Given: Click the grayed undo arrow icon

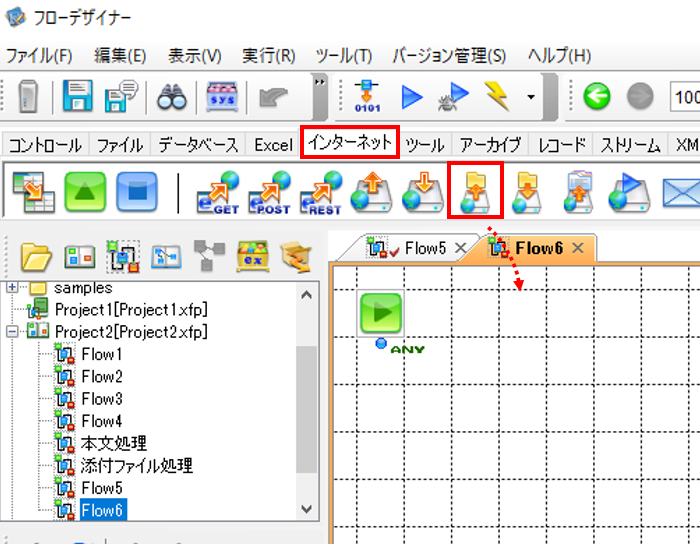Looking at the screenshot, I should [273, 97].
